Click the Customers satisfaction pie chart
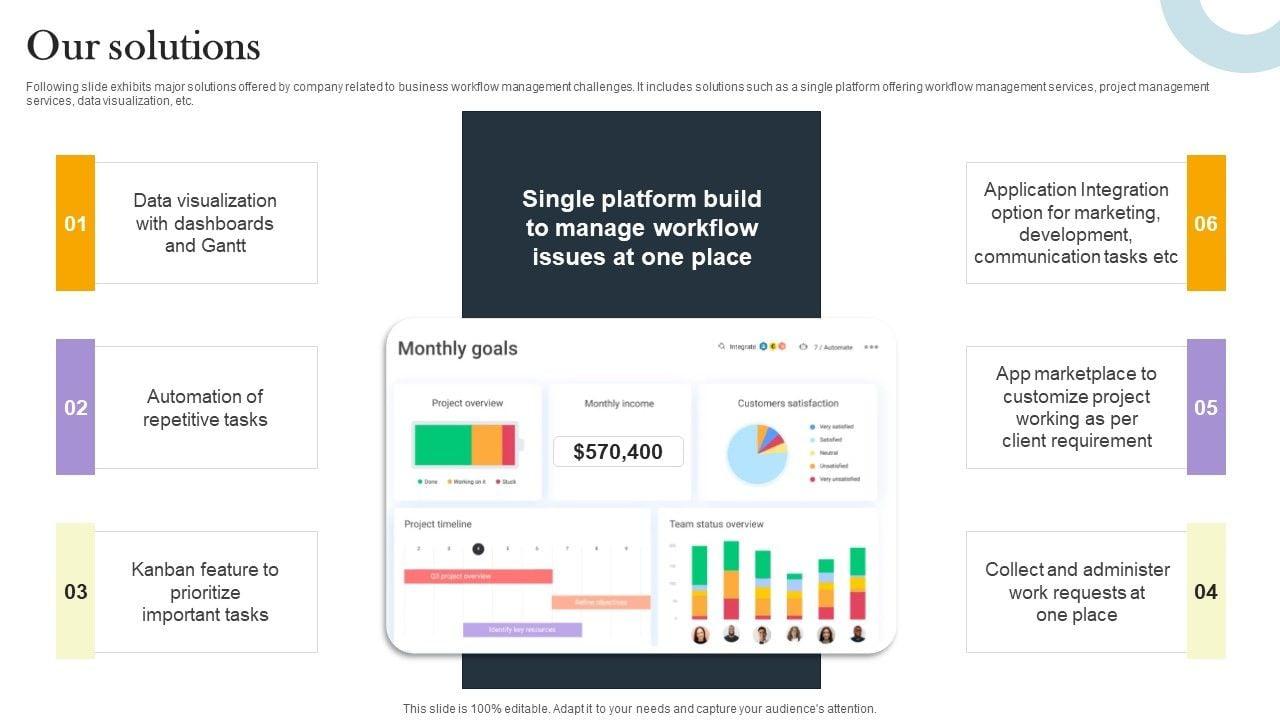 click(x=757, y=454)
